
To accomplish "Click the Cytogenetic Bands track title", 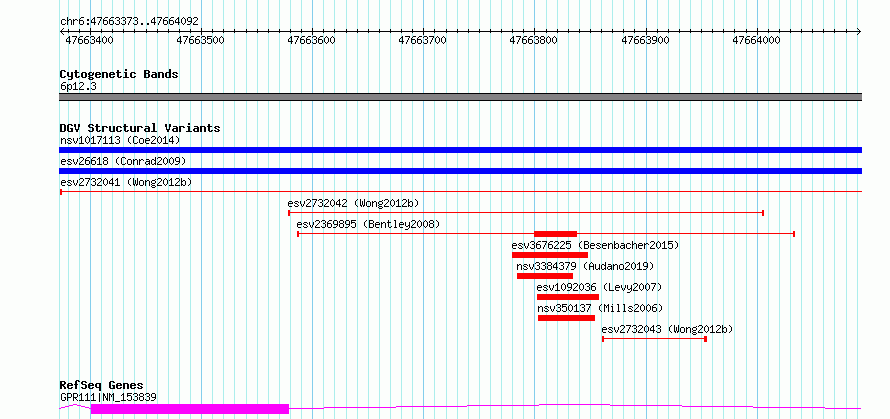I will [119, 74].
